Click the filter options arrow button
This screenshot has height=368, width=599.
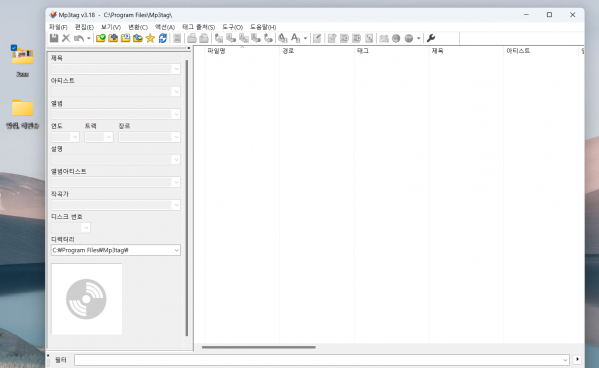577,359
